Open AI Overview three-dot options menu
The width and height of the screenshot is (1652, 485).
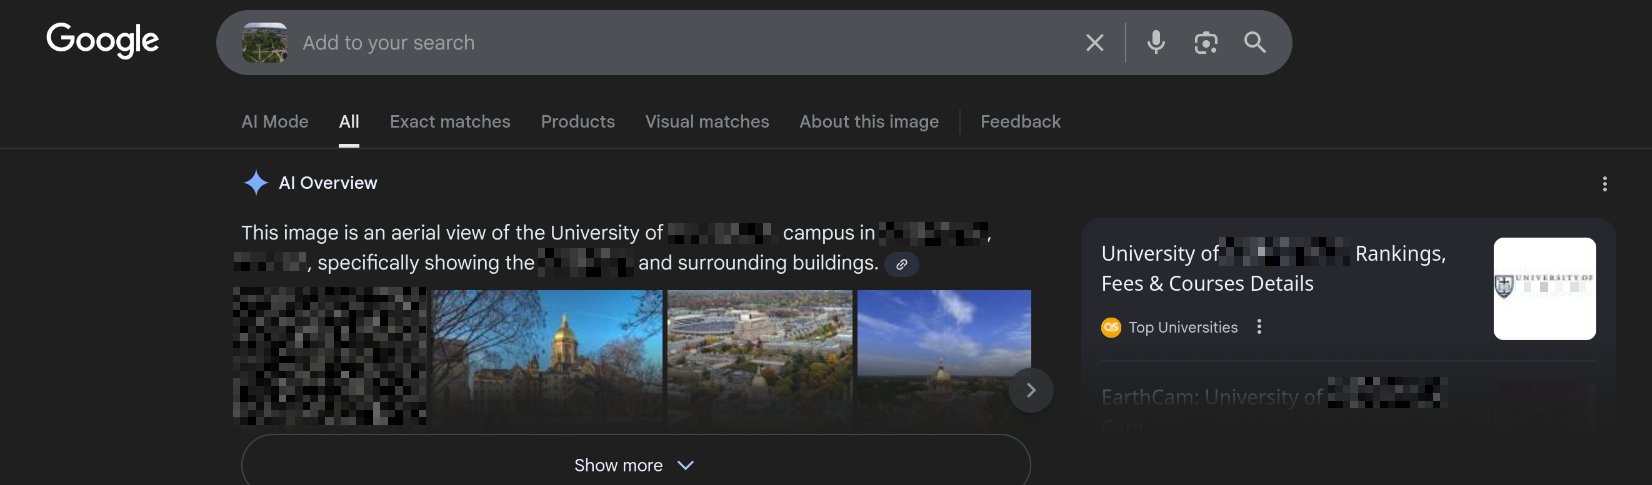[1605, 184]
